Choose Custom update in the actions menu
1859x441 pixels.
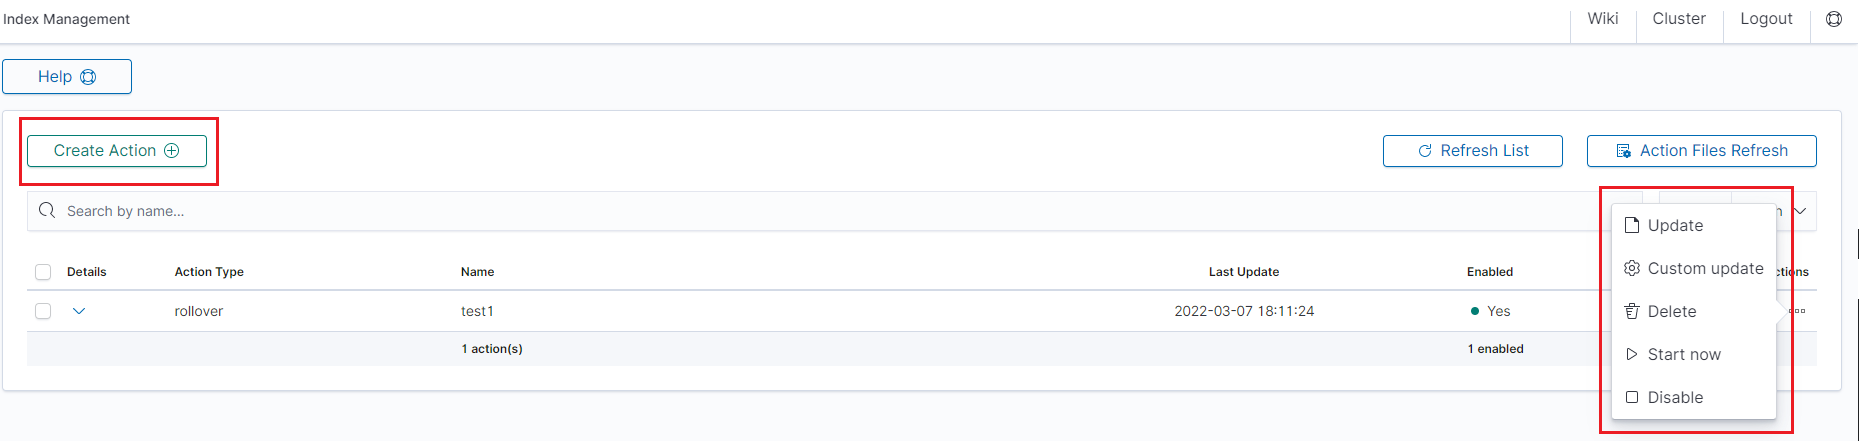[1704, 269]
